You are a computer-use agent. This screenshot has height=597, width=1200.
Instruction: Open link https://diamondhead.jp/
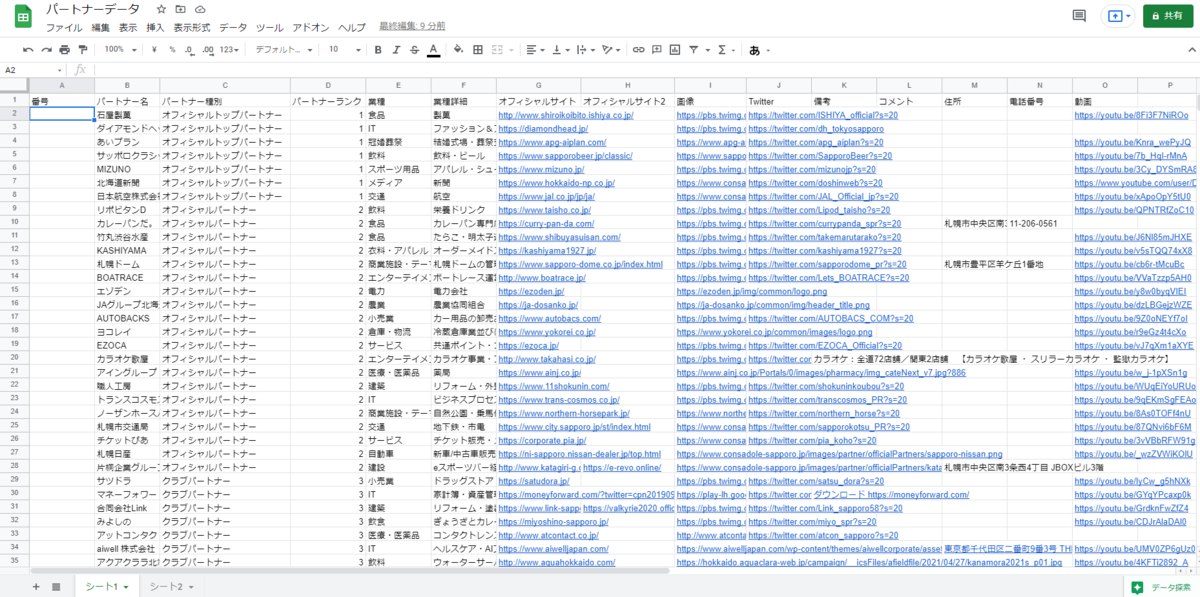point(543,129)
